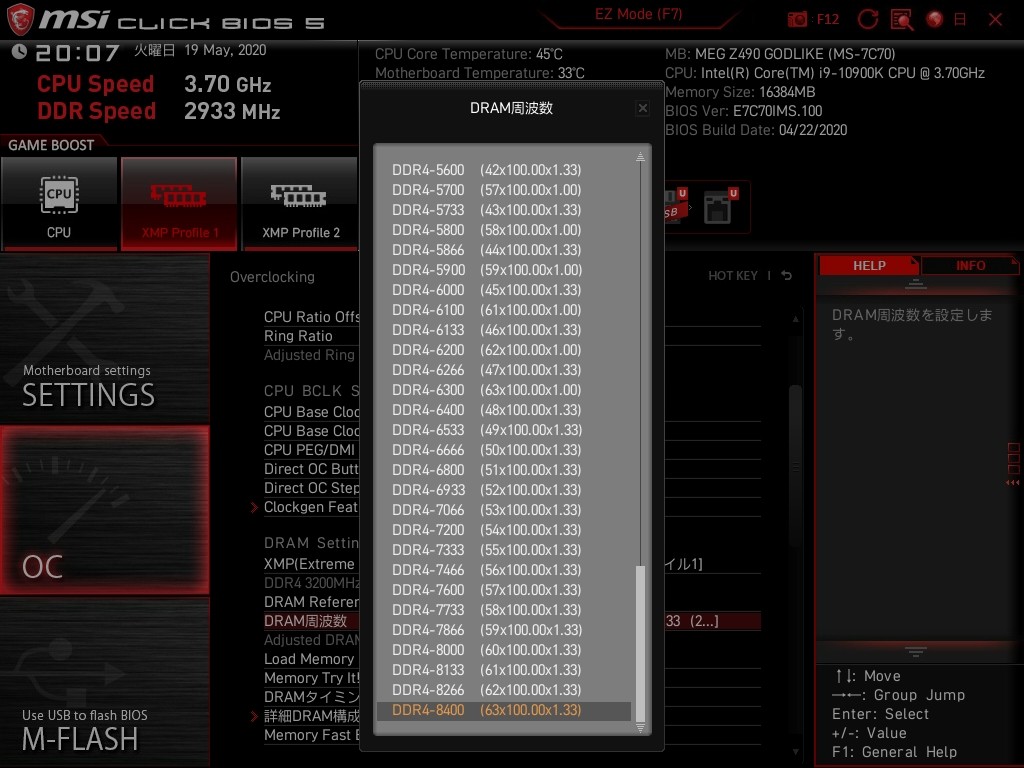The width and height of the screenshot is (1024, 768).
Task: Select the DRAM周波数 setting row
Action: coord(311,621)
